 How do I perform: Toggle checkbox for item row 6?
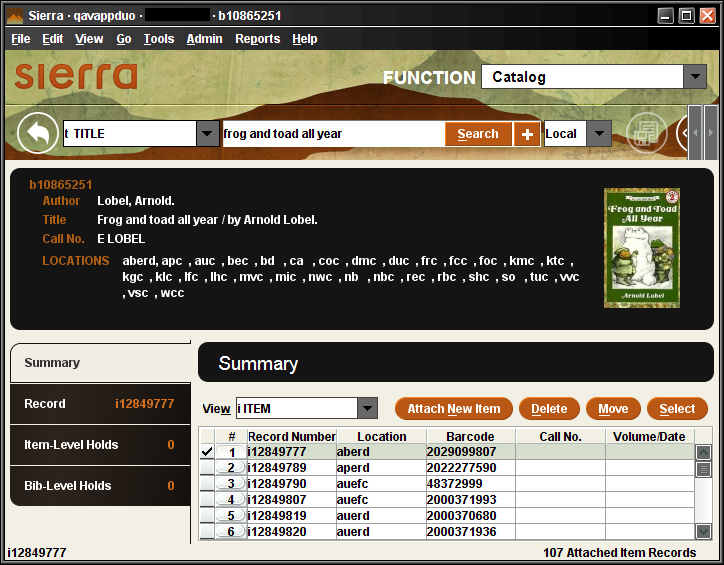(x=207, y=532)
